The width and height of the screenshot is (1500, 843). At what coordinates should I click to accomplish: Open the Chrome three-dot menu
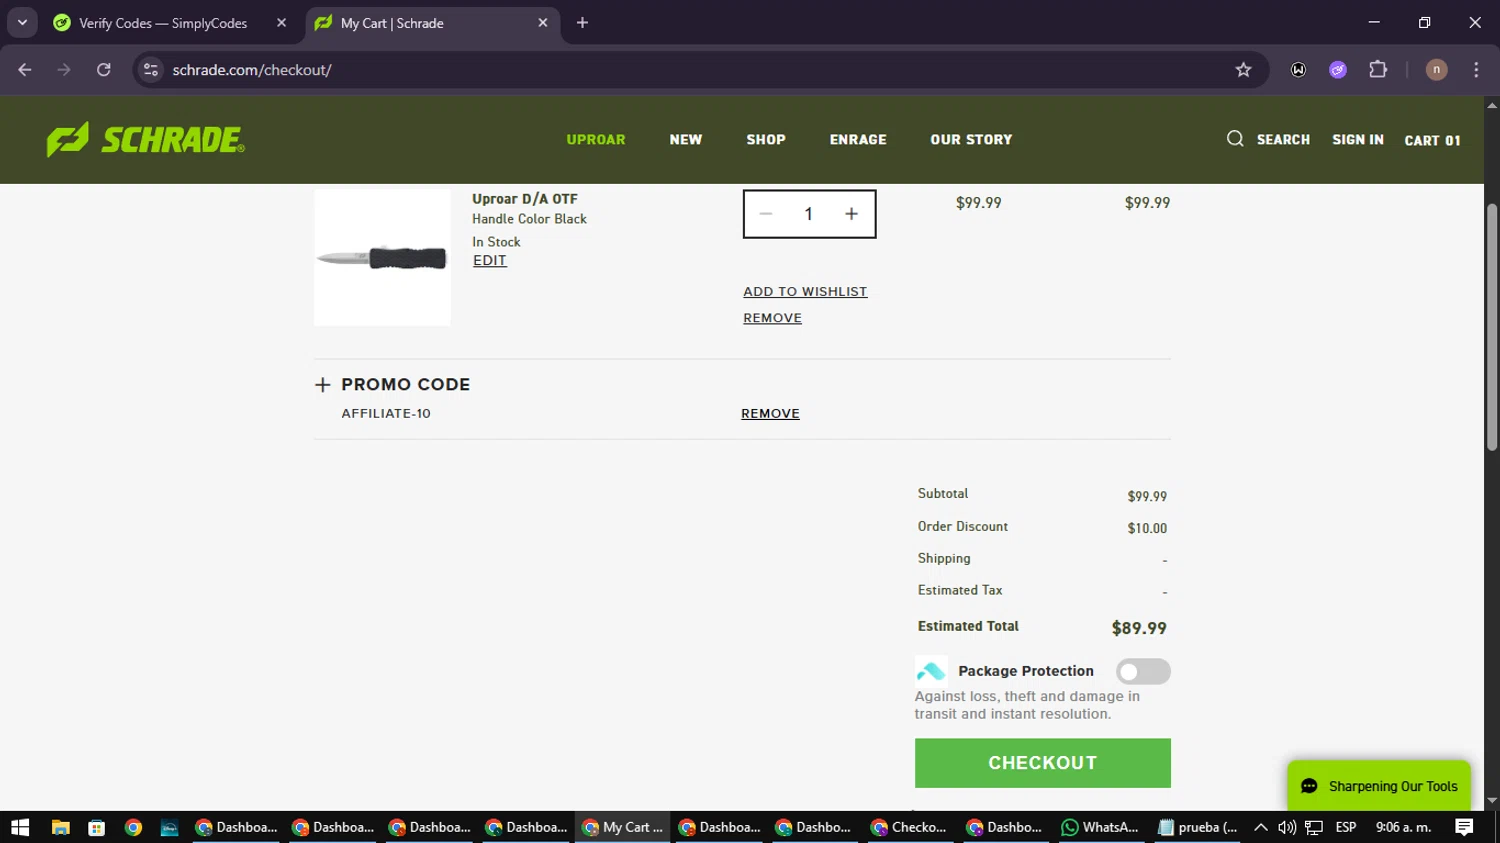coord(1476,70)
